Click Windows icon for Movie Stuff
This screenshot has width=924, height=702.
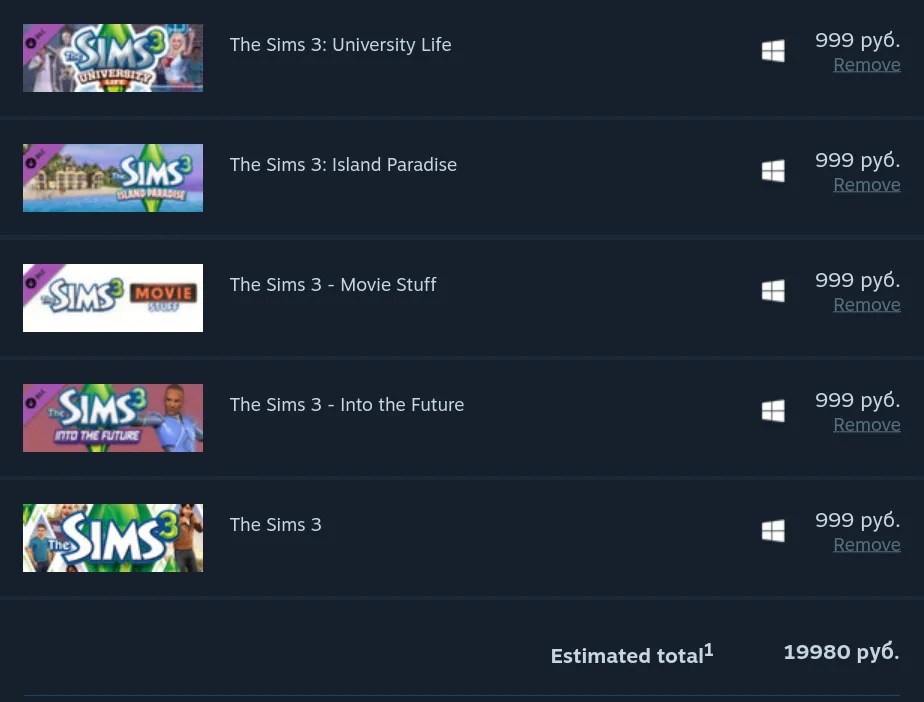773,291
